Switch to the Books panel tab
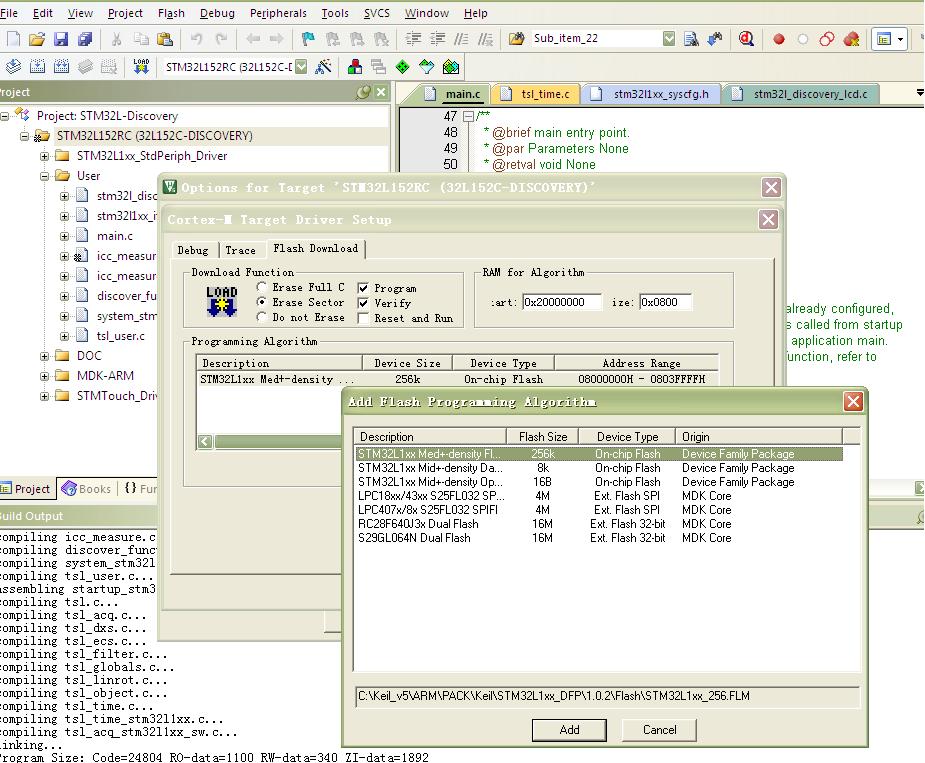 click(x=87, y=489)
